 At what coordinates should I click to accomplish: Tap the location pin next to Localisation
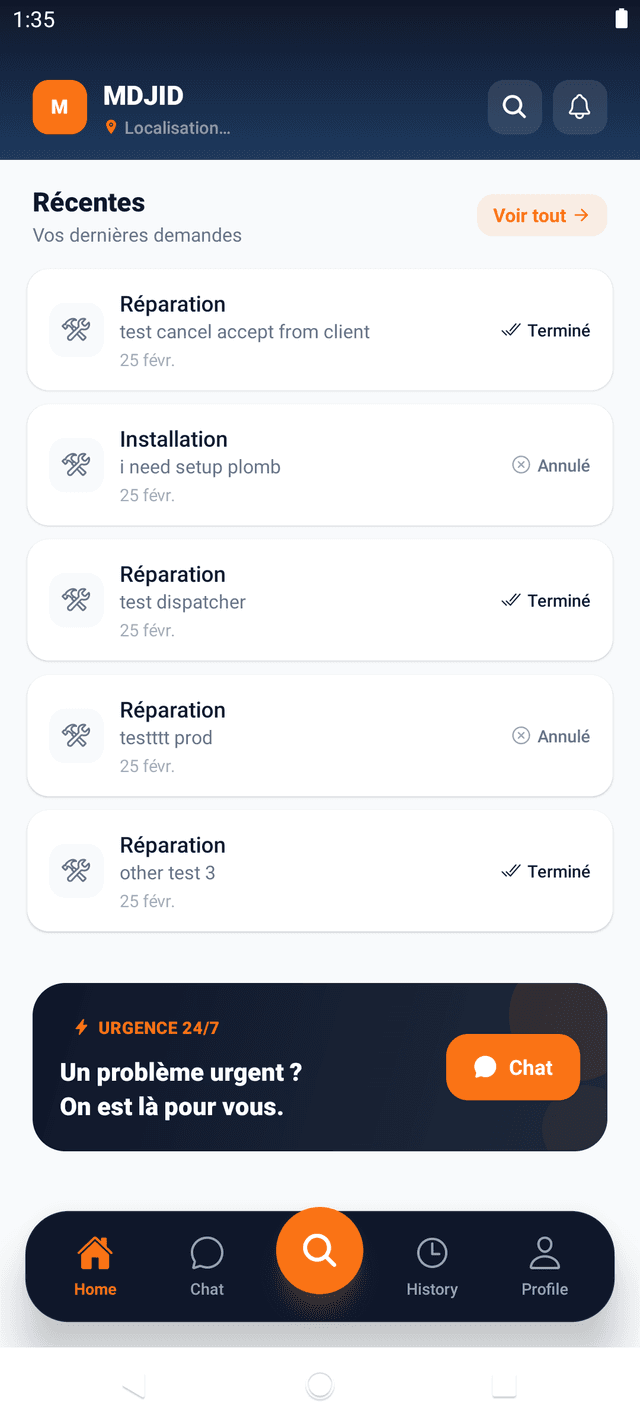[111, 128]
